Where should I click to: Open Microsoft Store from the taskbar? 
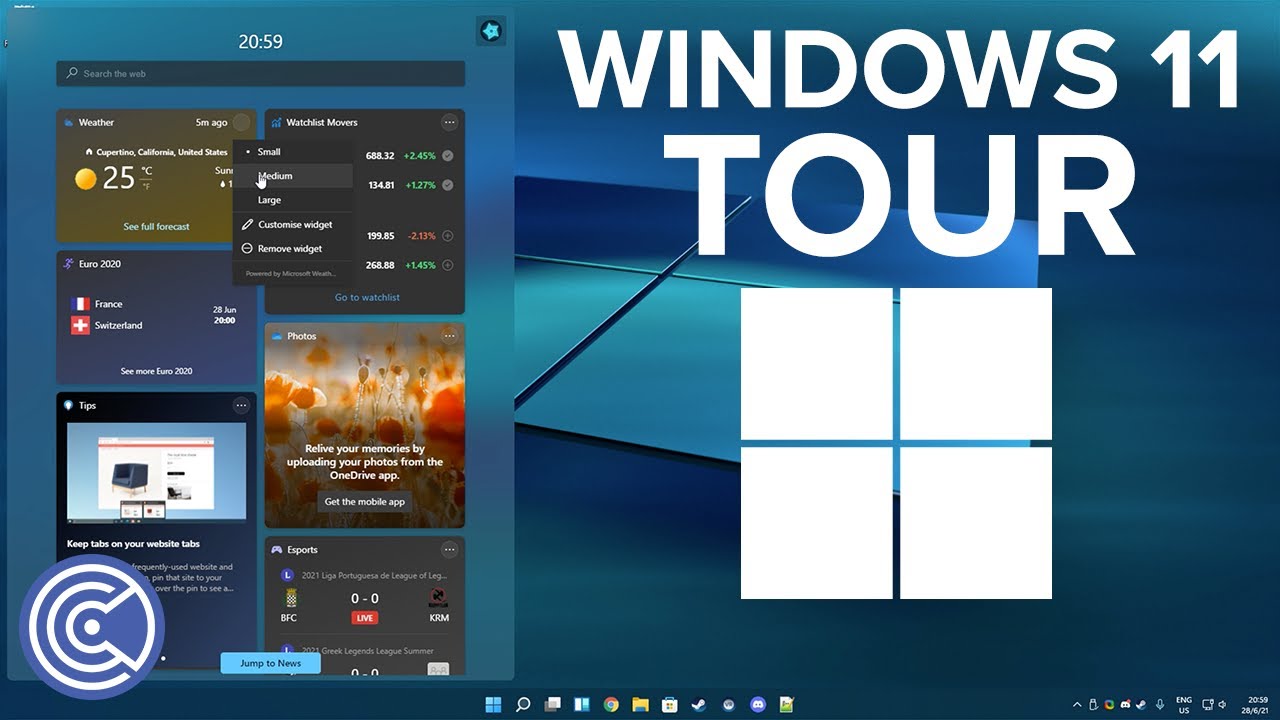670,705
